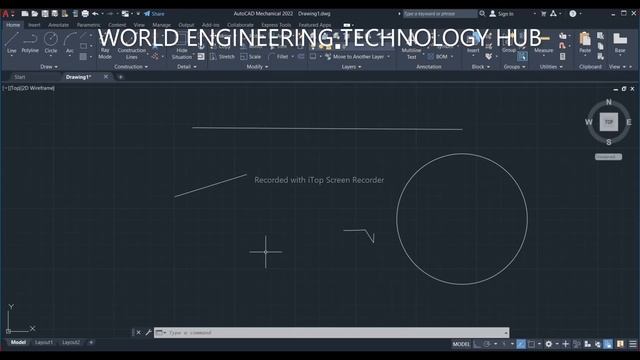Click the Open file icon in quick access toolbar
Image resolution: width=640 pixels, height=360 pixels.
pyautogui.click(x=35, y=13)
